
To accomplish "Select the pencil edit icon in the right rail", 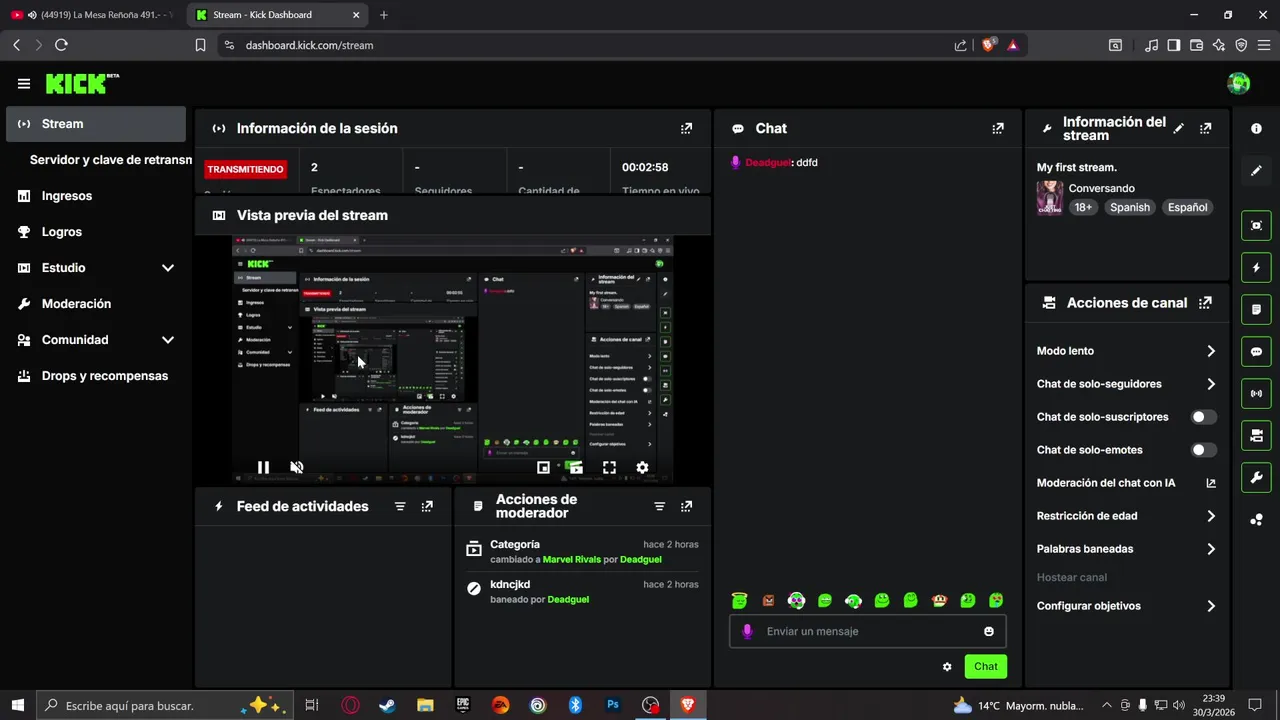I will [1256, 171].
